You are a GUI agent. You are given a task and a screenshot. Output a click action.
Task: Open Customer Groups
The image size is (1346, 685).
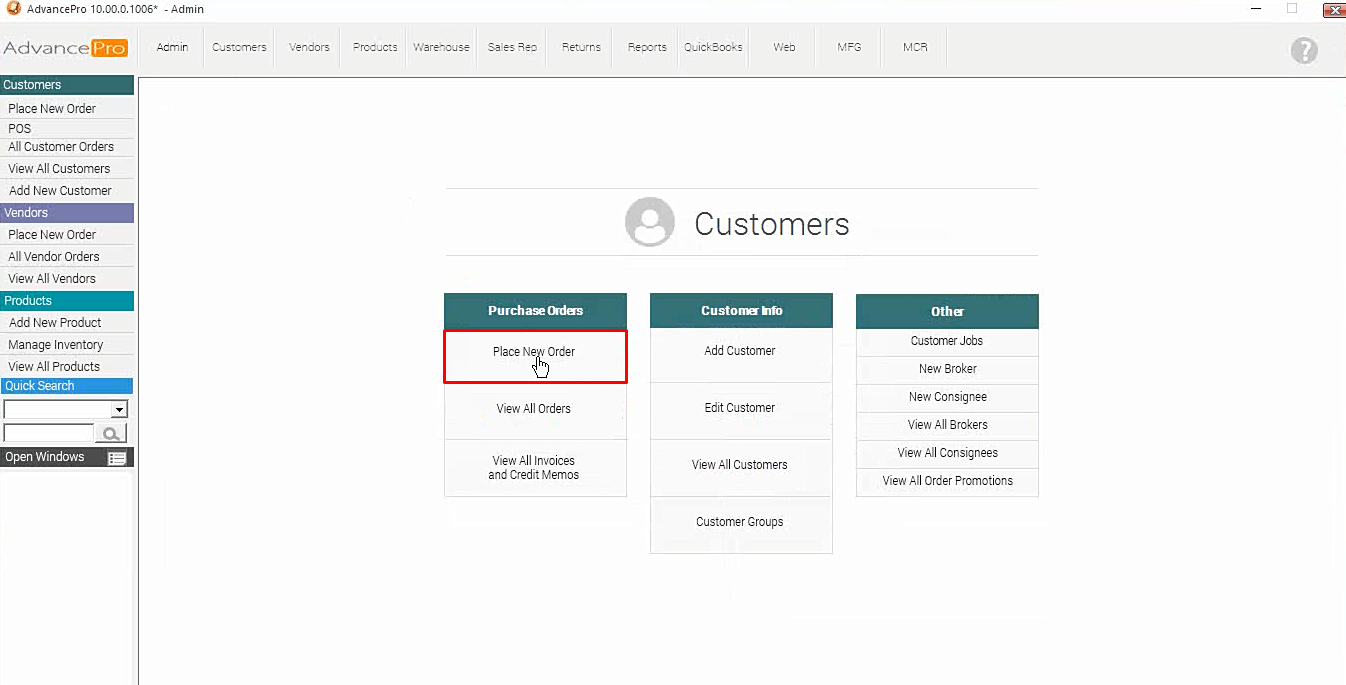click(740, 522)
